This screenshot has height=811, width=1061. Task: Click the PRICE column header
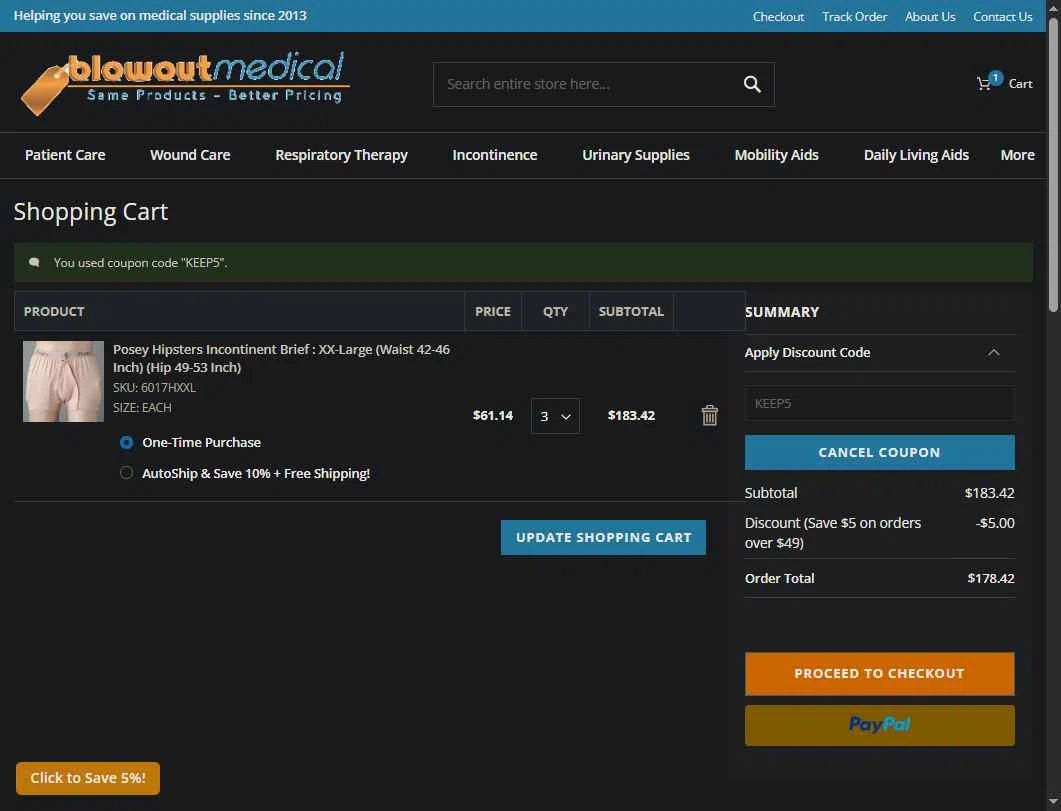493,312
